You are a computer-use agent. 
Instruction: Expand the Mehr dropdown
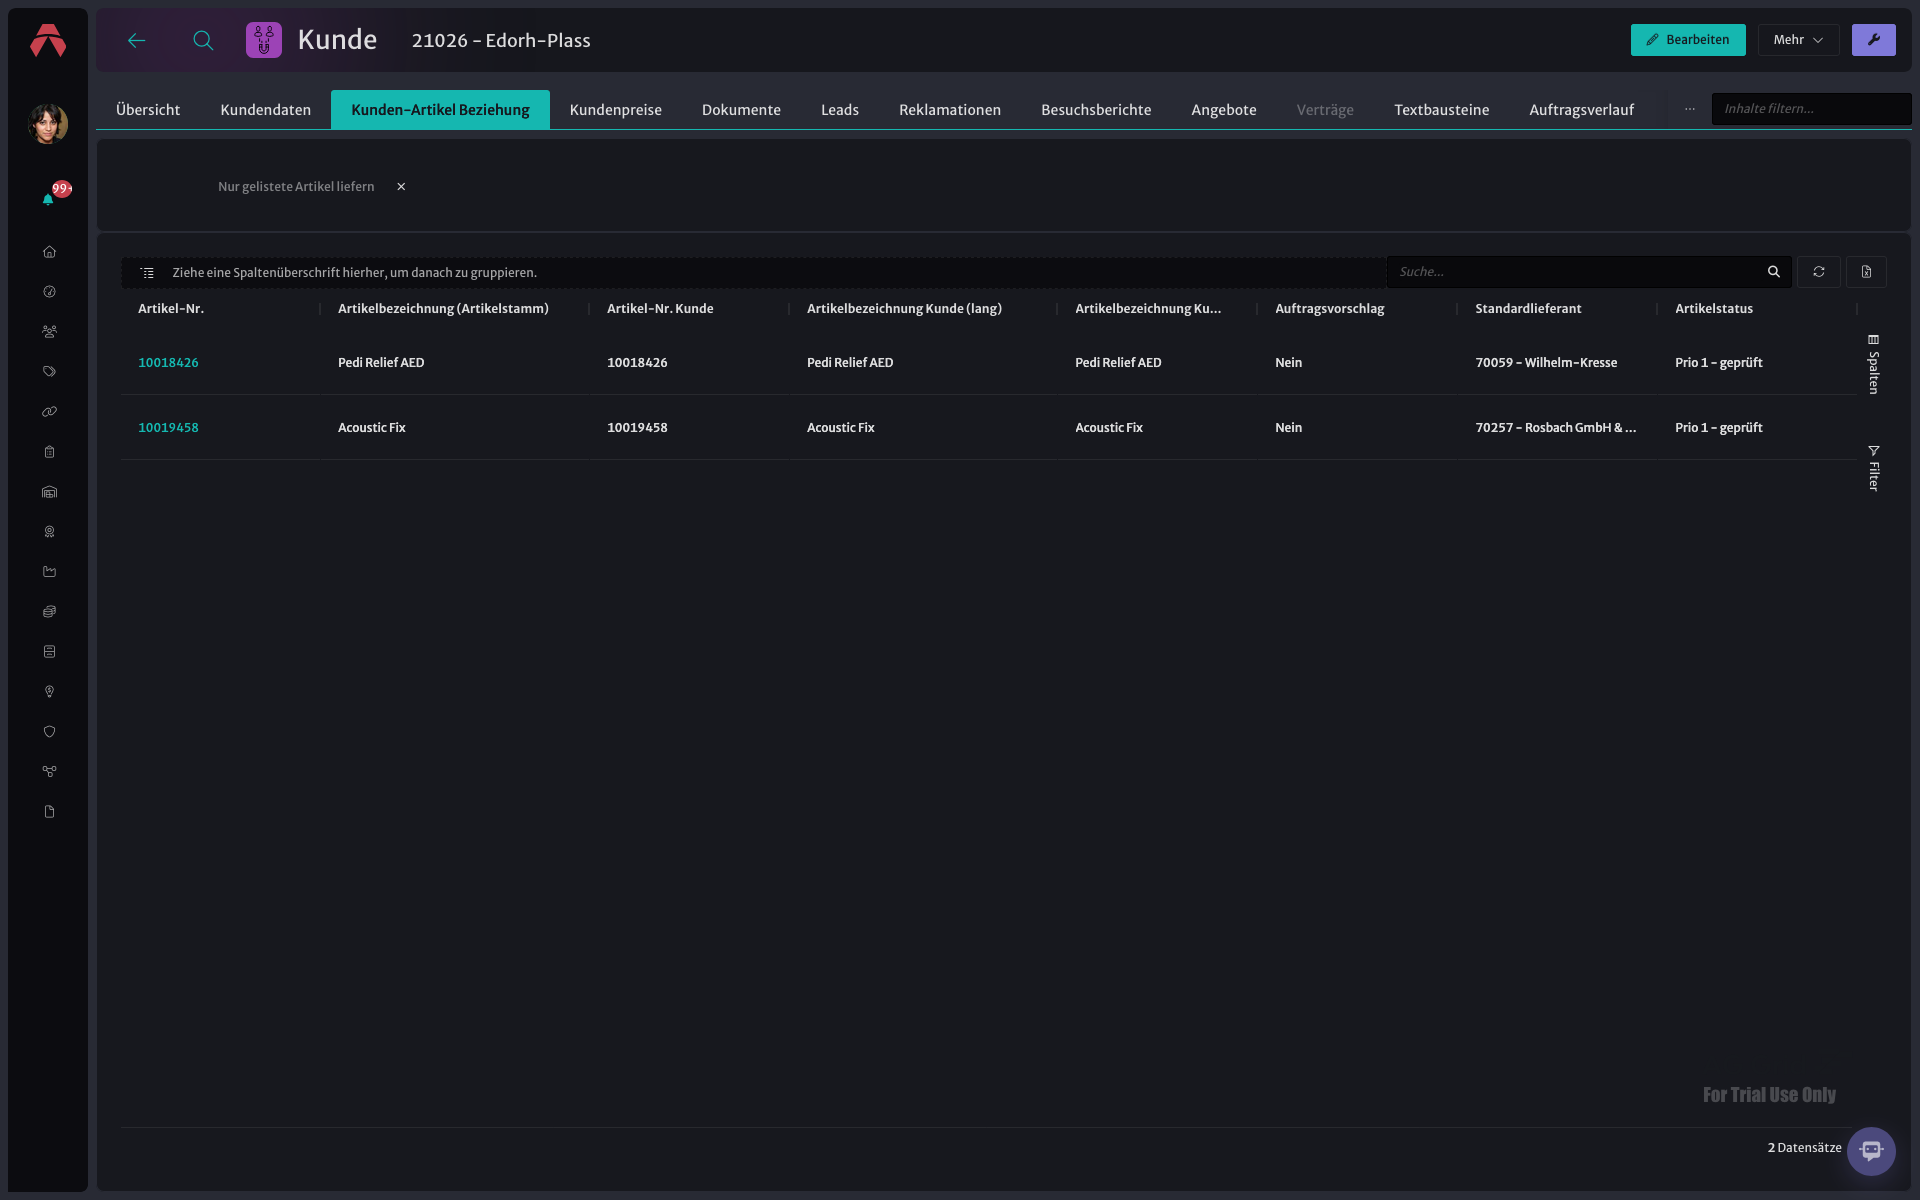pyautogui.click(x=1798, y=40)
